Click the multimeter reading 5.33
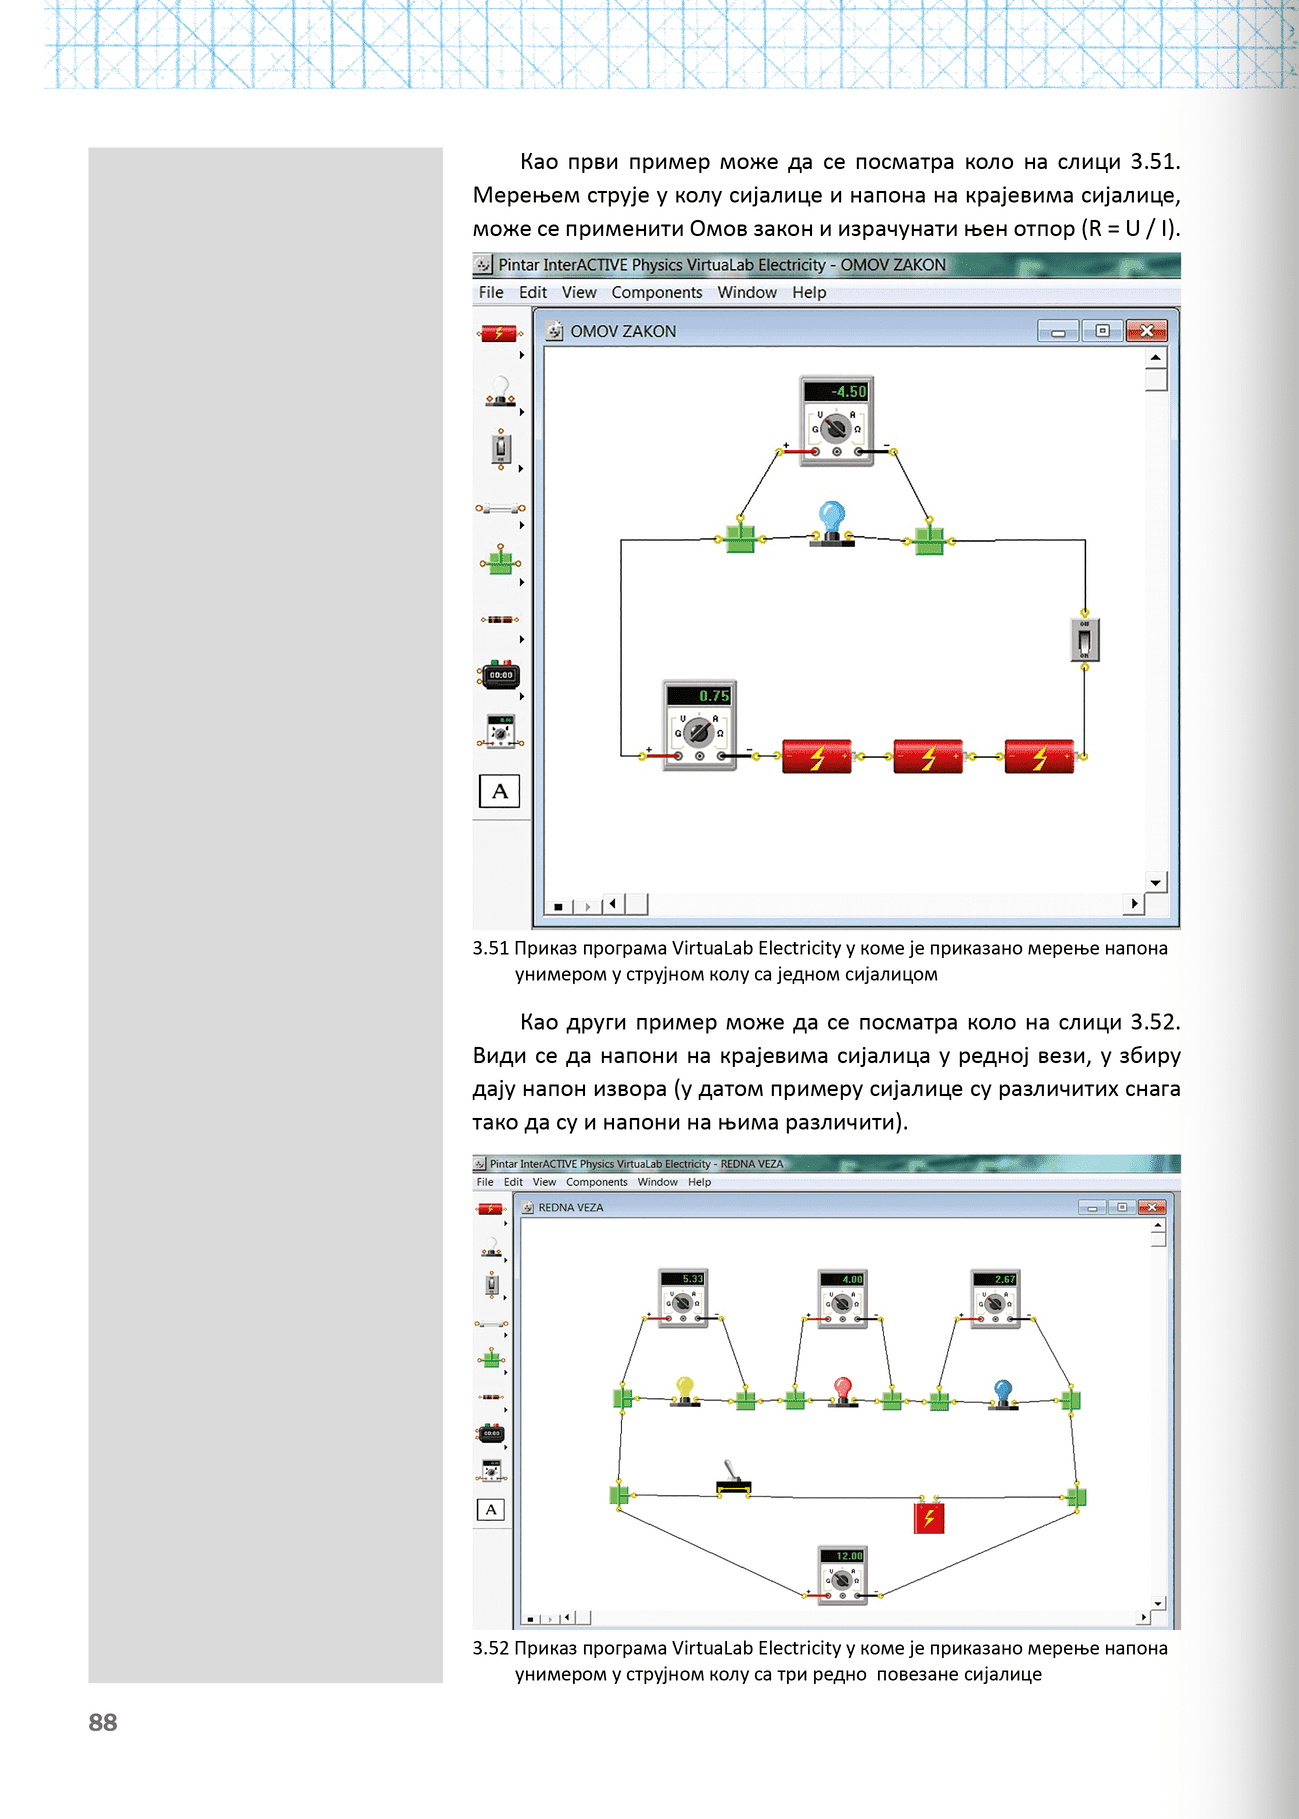The width and height of the screenshot is (1299, 1819). point(683,1298)
